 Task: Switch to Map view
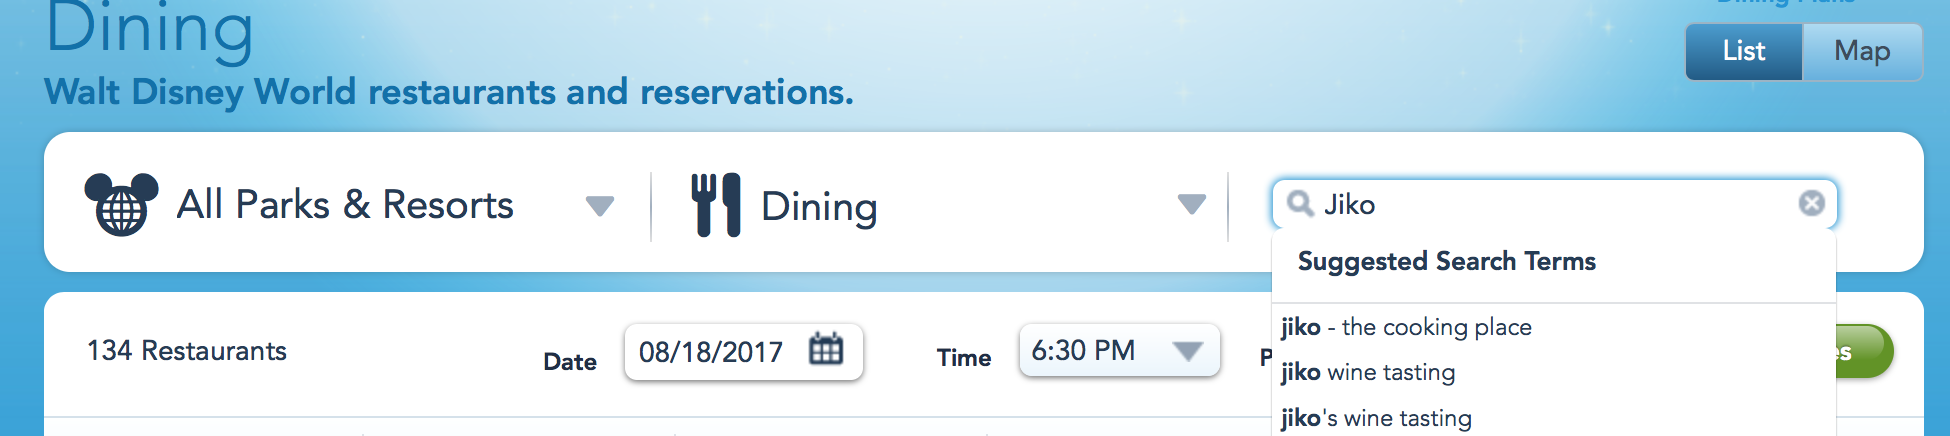(1862, 52)
